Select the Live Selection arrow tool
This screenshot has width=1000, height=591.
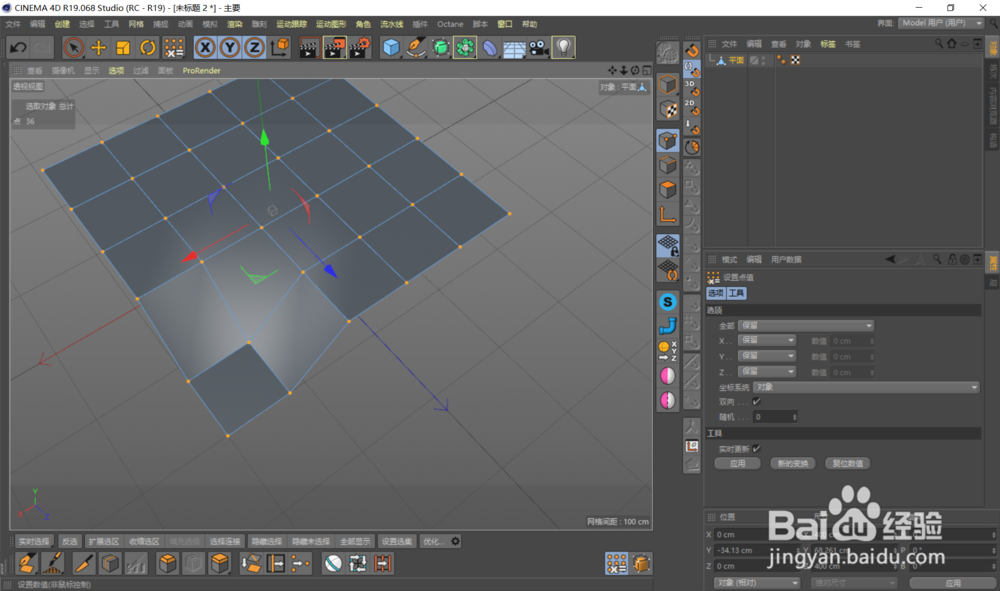[73, 48]
